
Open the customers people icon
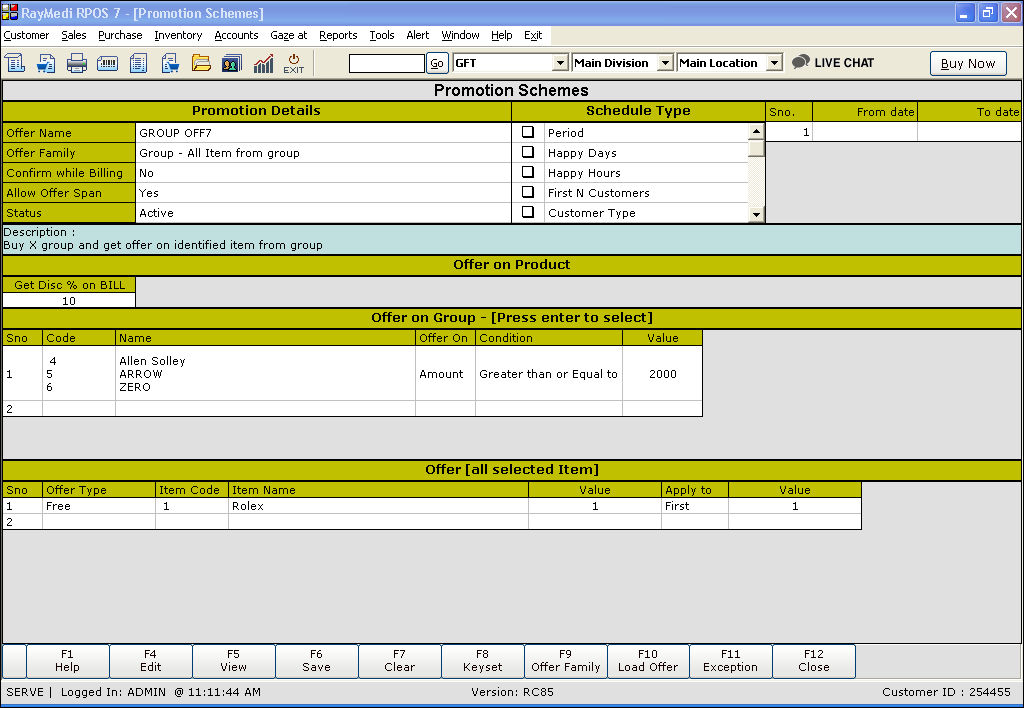232,63
